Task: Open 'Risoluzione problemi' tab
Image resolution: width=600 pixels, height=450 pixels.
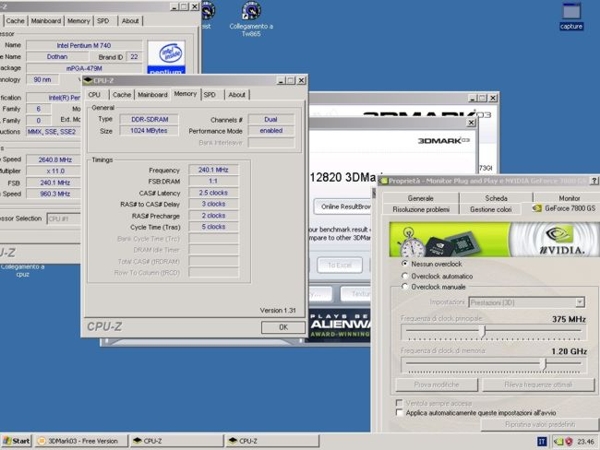Action: [x=421, y=209]
